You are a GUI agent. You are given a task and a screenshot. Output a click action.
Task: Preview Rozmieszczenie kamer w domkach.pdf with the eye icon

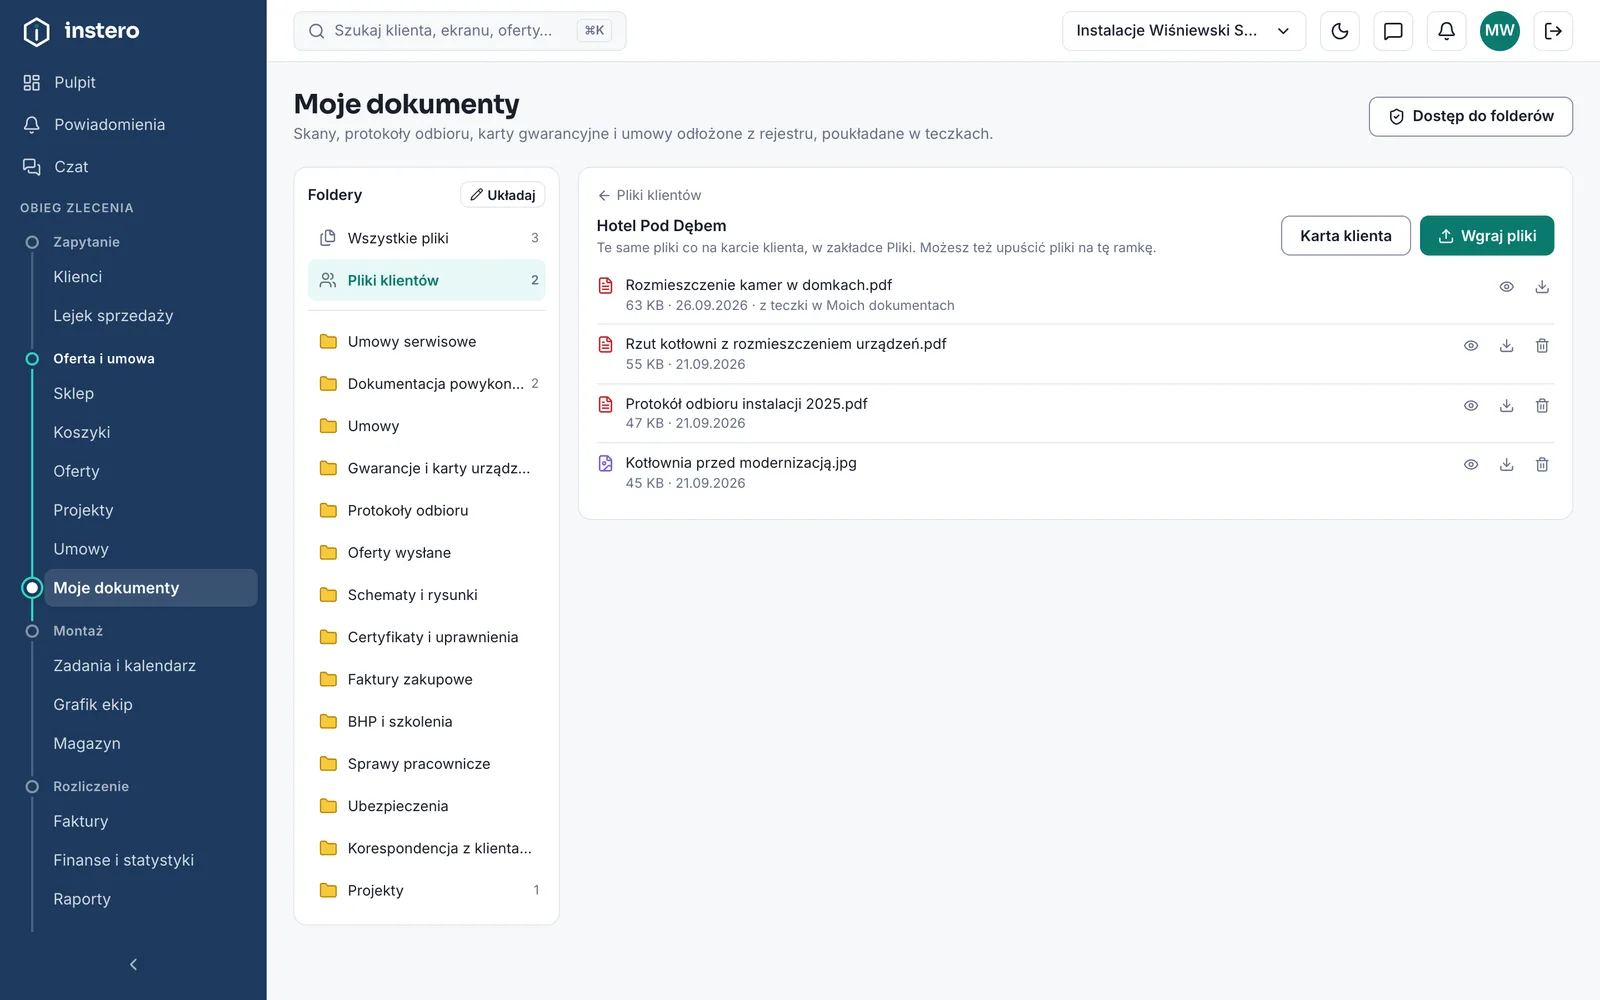tap(1506, 287)
